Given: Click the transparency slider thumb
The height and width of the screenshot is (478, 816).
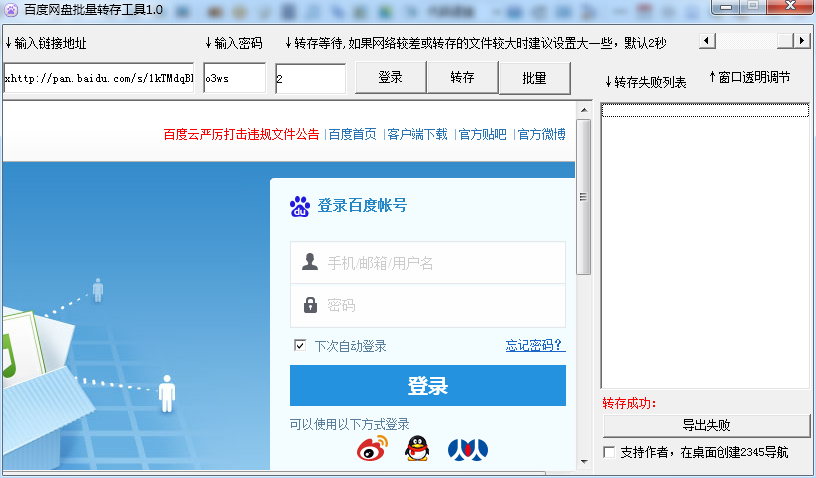Looking at the screenshot, I should (785, 41).
